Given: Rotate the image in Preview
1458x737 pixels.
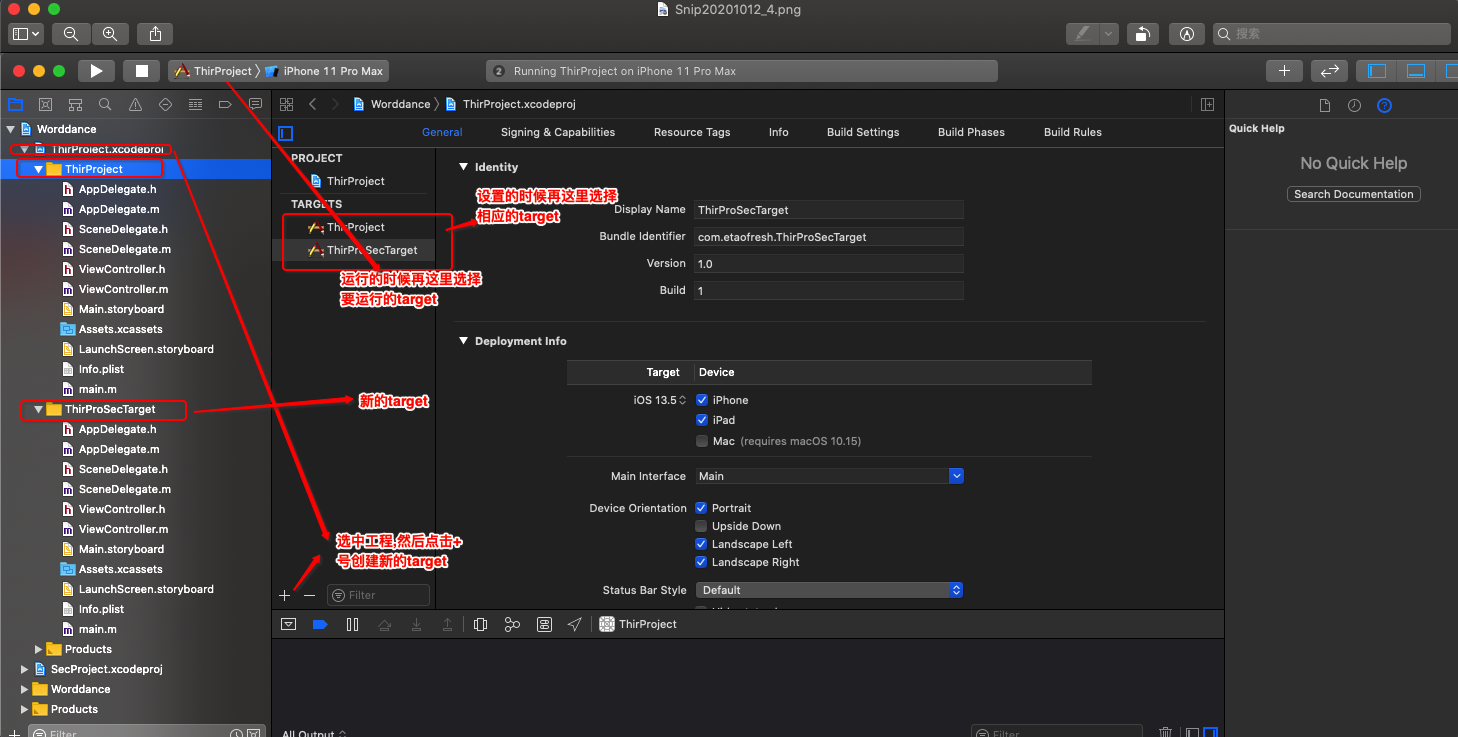Looking at the screenshot, I should tap(1142, 33).
